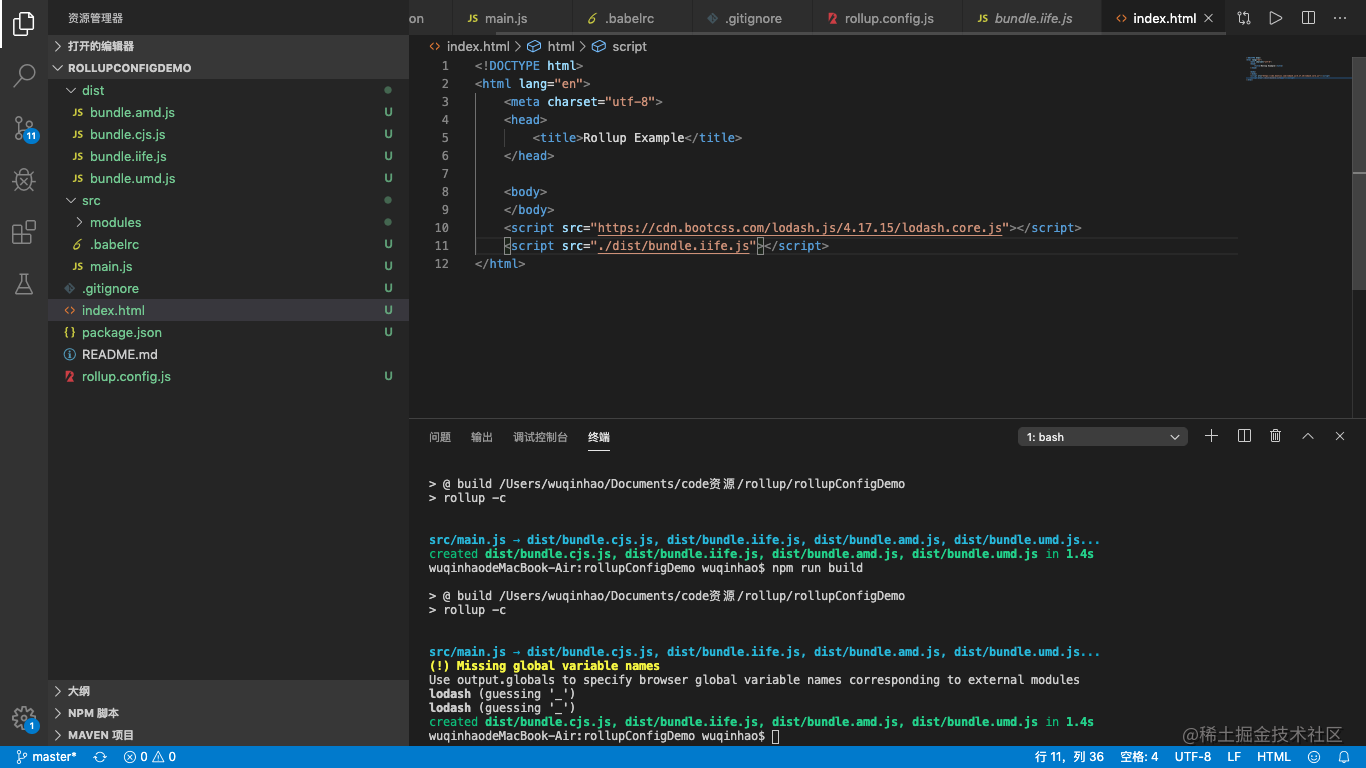1366x768 pixels.
Task: Change language mode via HTML status item
Action: 1274,757
